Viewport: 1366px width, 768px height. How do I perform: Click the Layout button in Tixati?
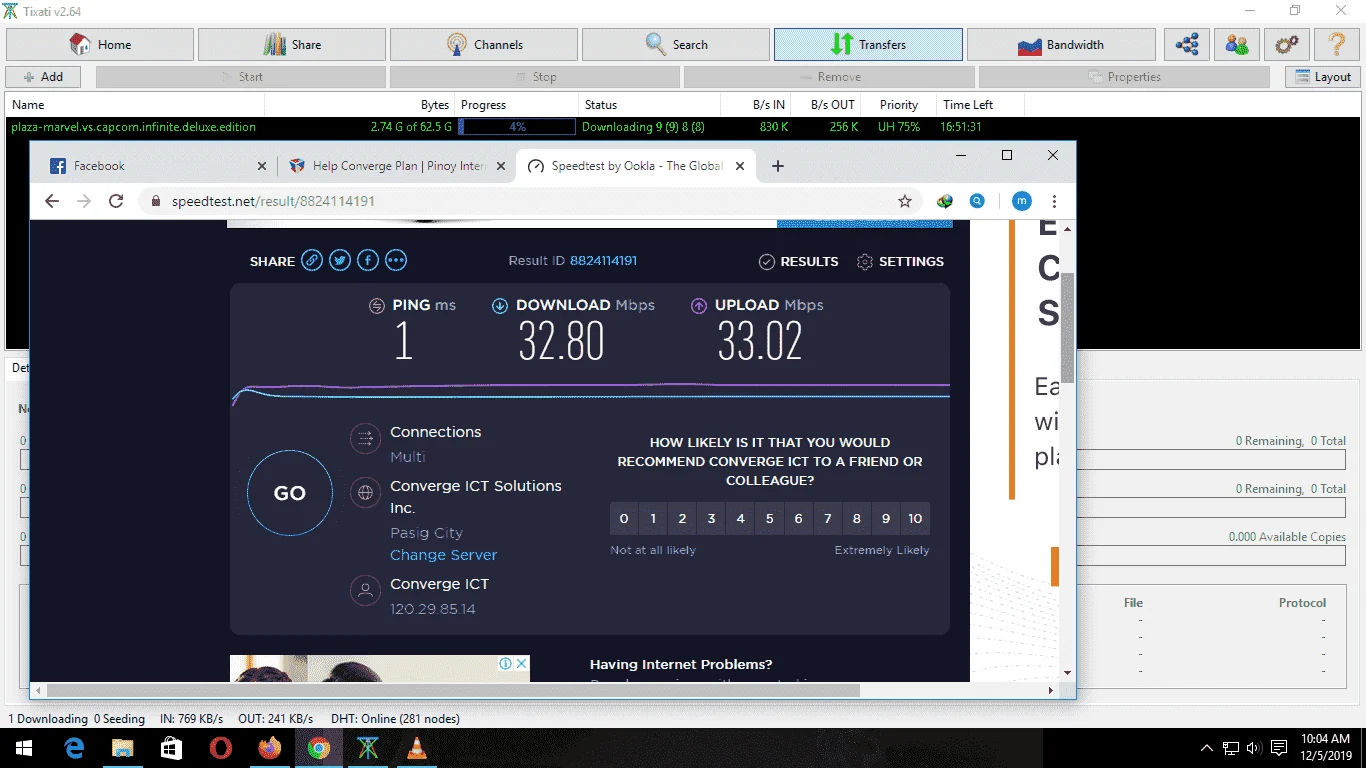(1323, 77)
